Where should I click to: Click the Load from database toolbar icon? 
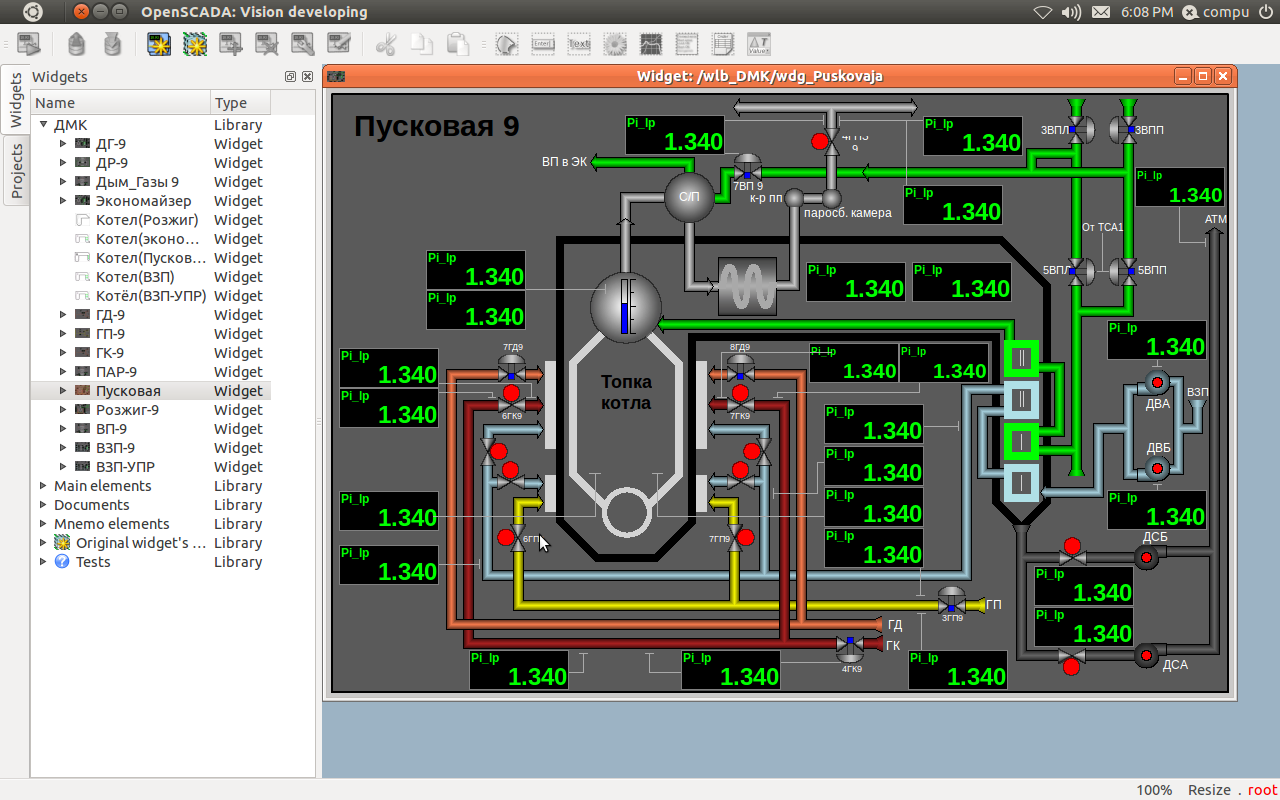point(77,44)
